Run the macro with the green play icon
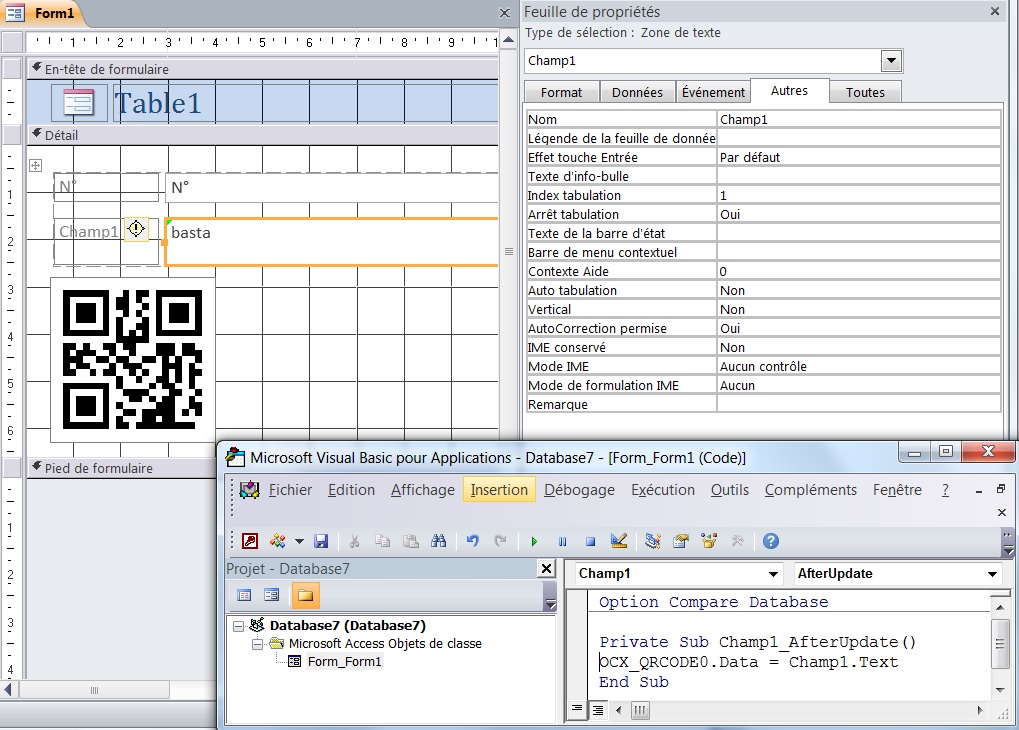 click(534, 541)
